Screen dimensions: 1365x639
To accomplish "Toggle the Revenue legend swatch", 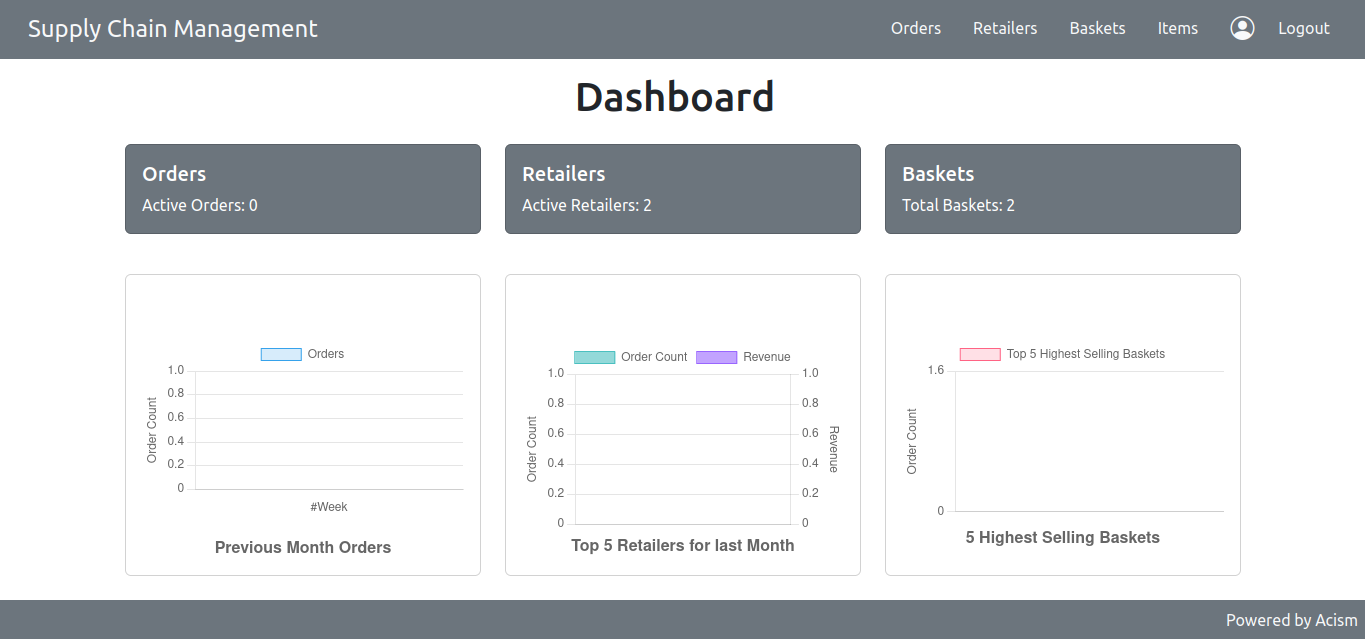I will point(716,357).
